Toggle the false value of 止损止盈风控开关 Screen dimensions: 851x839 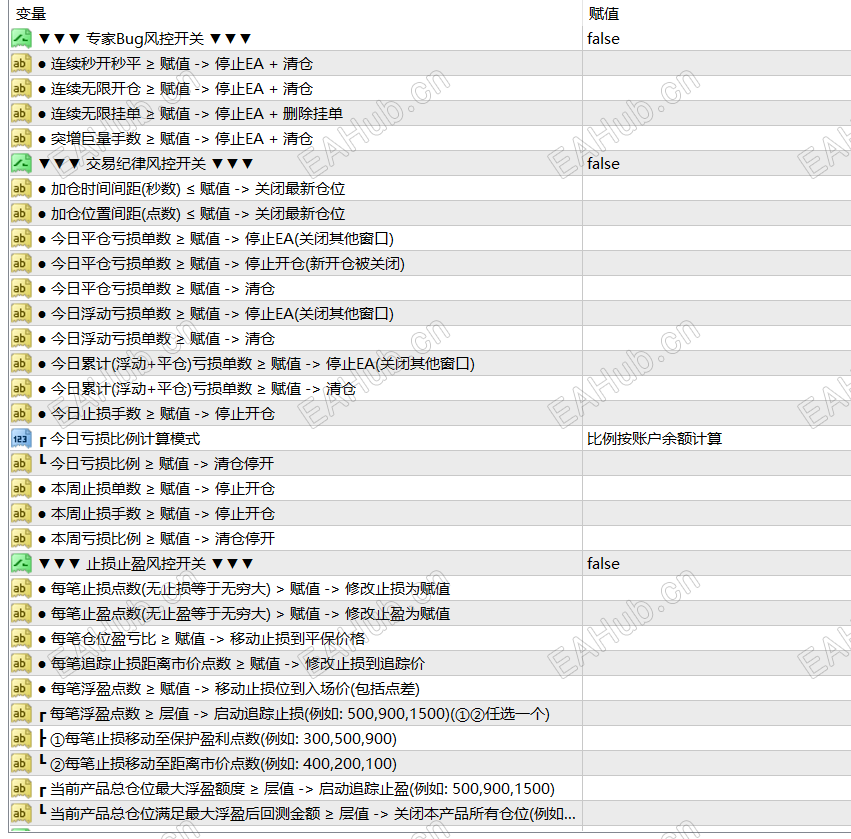click(x=604, y=563)
